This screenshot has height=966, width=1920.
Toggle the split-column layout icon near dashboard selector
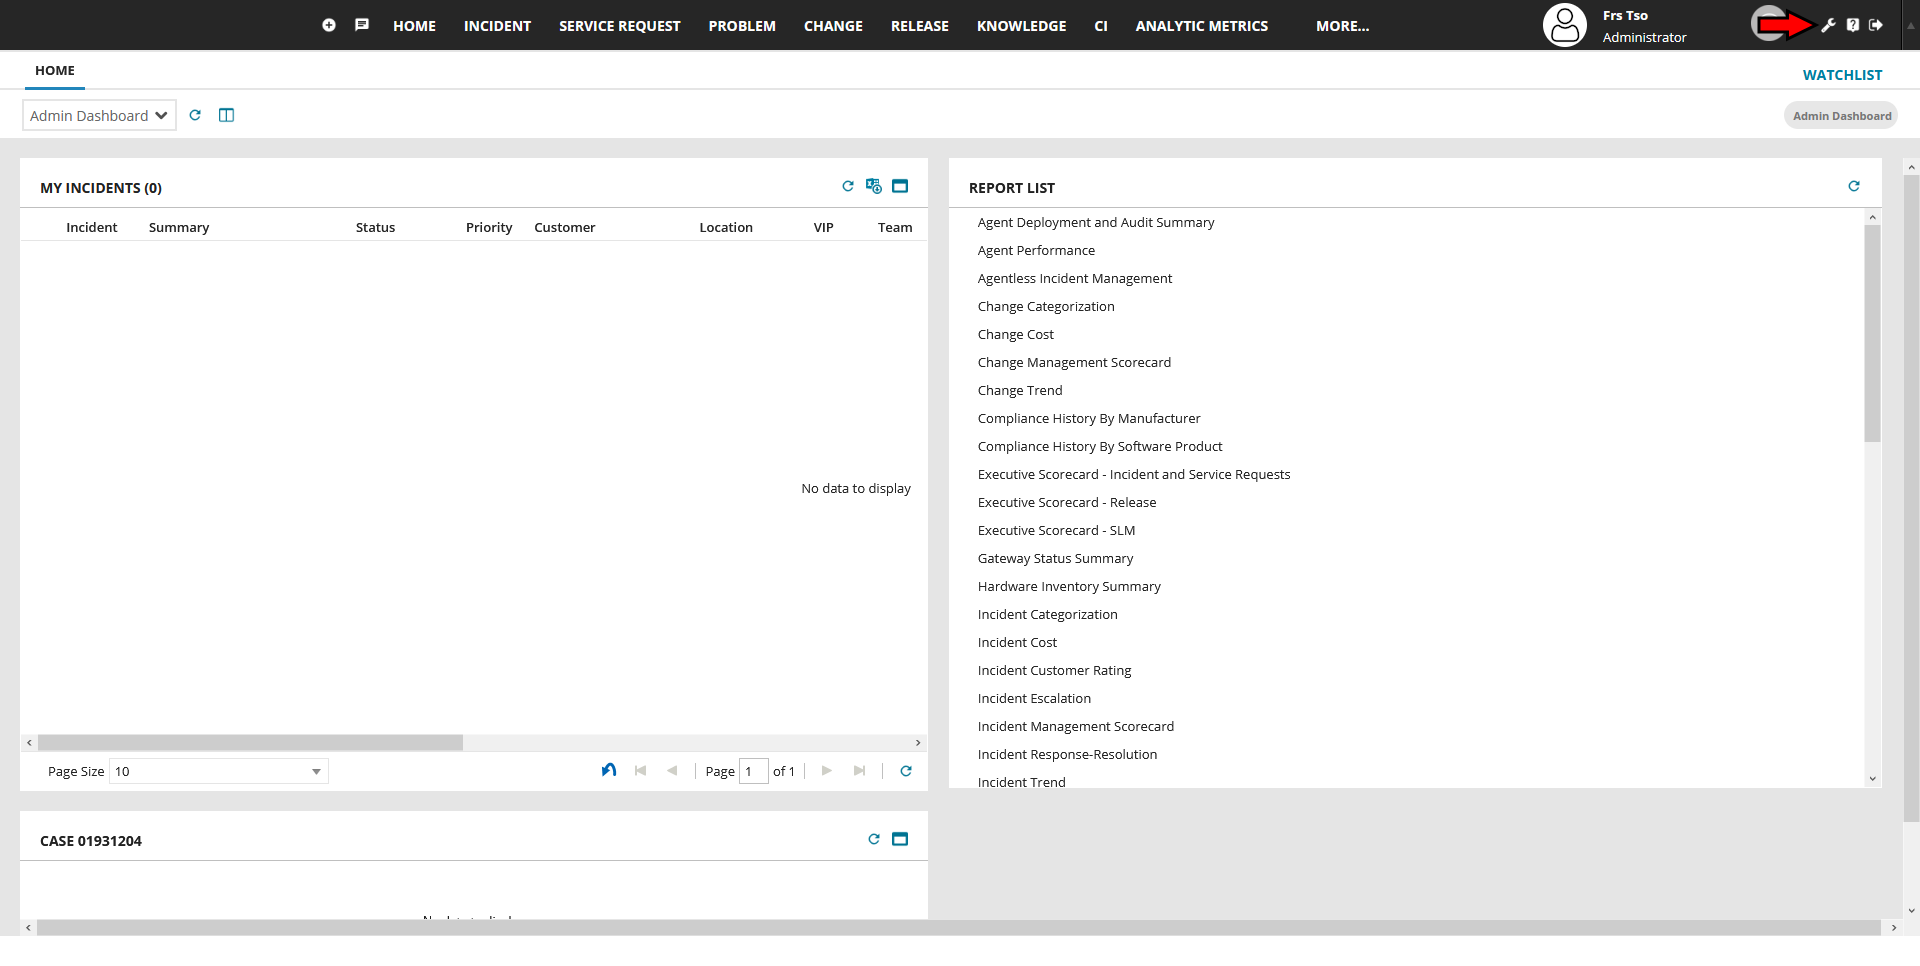pyautogui.click(x=226, y=115)
